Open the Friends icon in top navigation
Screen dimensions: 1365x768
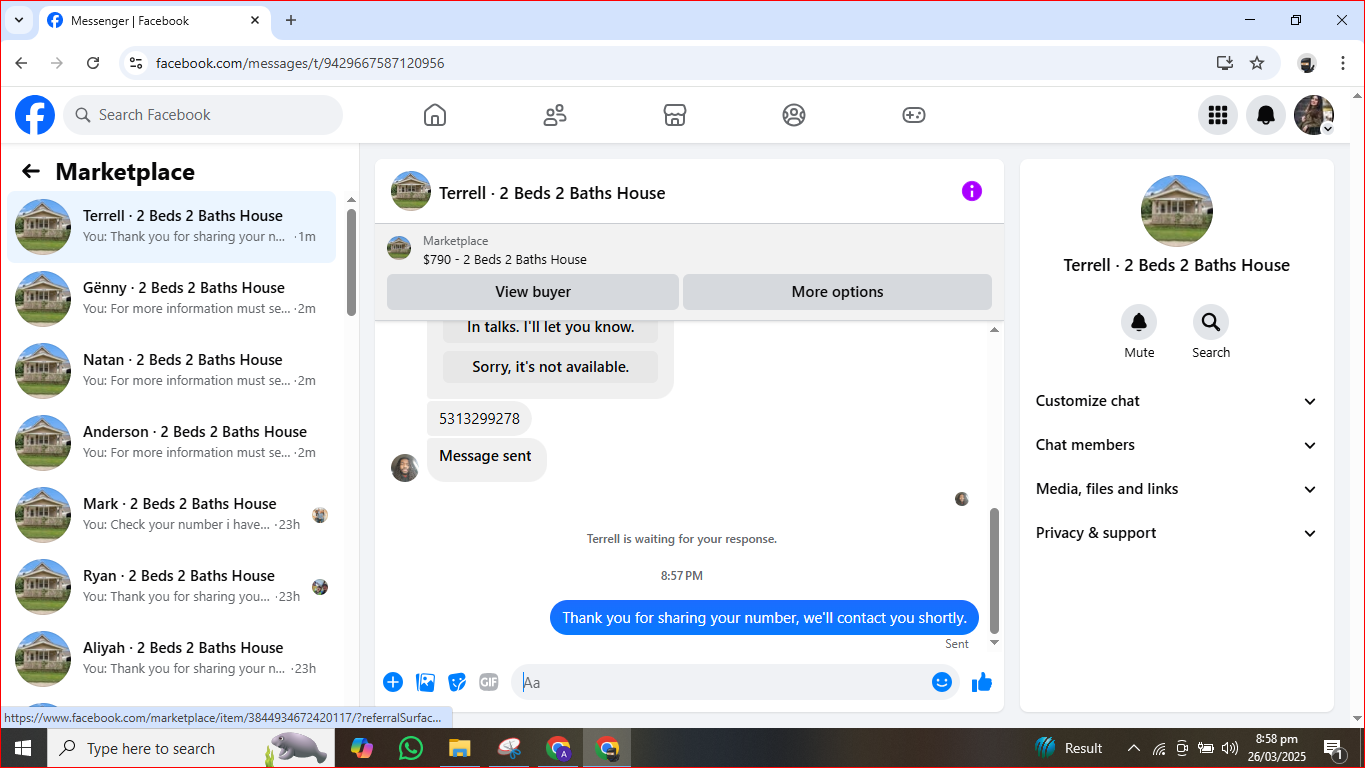[555, 115]
